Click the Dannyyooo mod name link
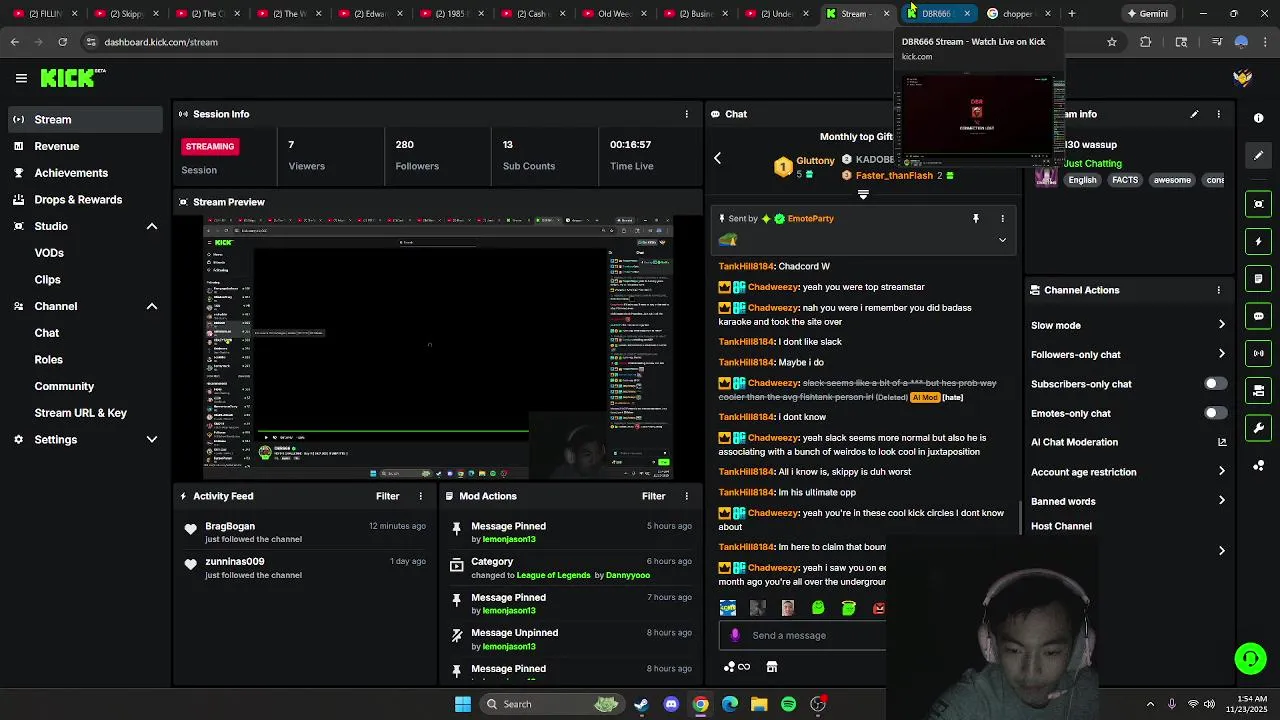 tap(628, 575)
